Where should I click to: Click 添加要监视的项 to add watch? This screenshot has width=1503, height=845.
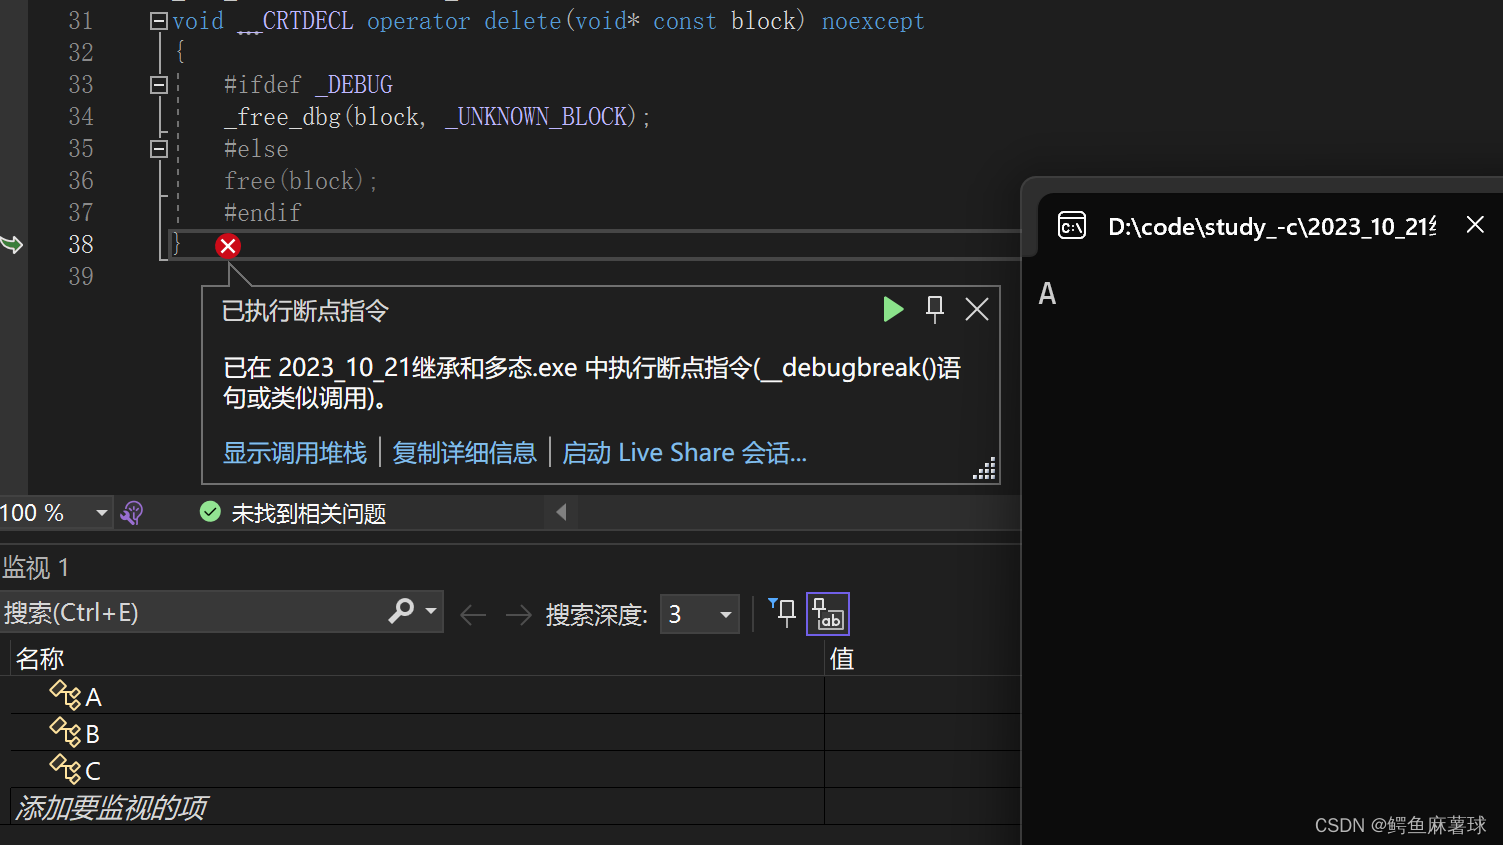111,807
